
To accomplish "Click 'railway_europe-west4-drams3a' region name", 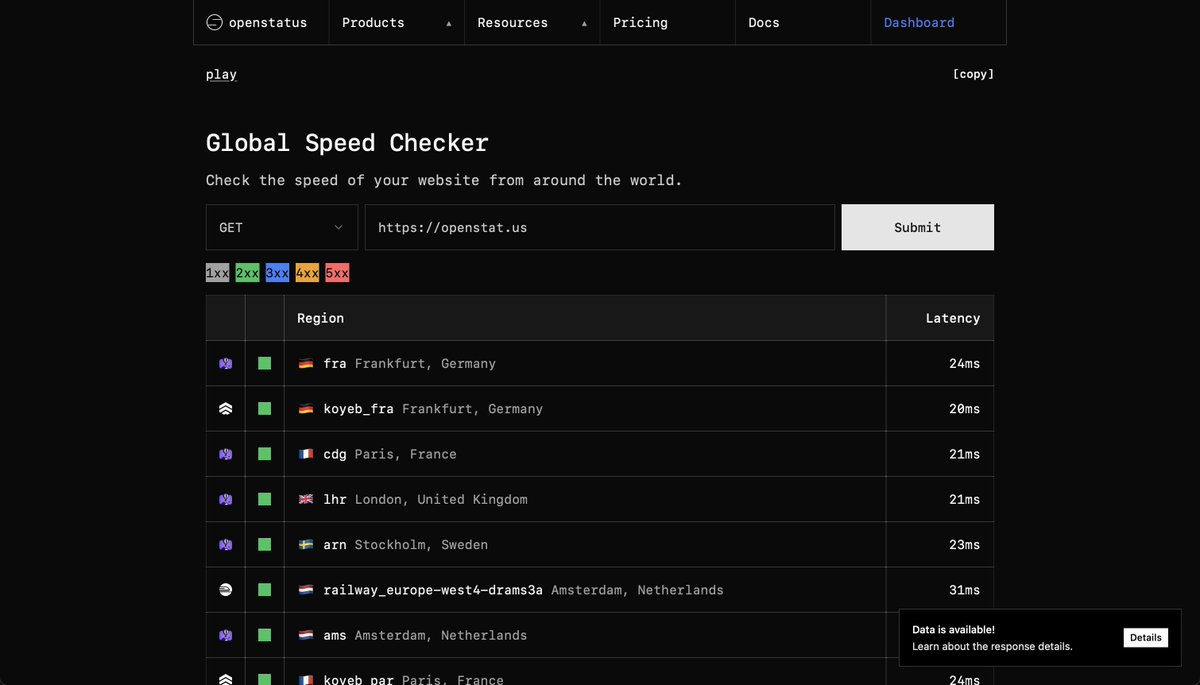I will tap(433, 590).
